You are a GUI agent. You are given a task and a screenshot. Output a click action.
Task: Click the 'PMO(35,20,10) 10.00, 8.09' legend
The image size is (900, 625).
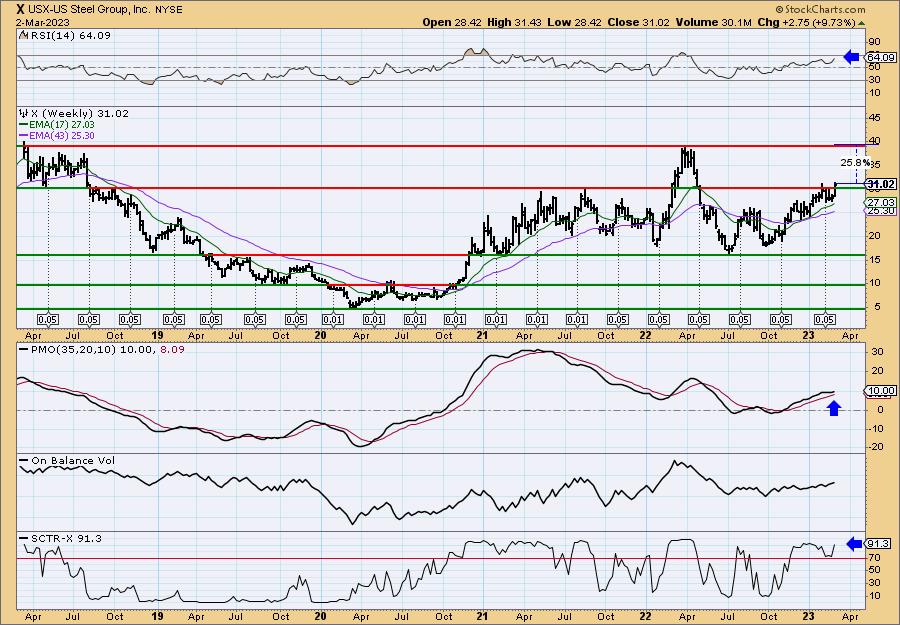coord(103,350)
